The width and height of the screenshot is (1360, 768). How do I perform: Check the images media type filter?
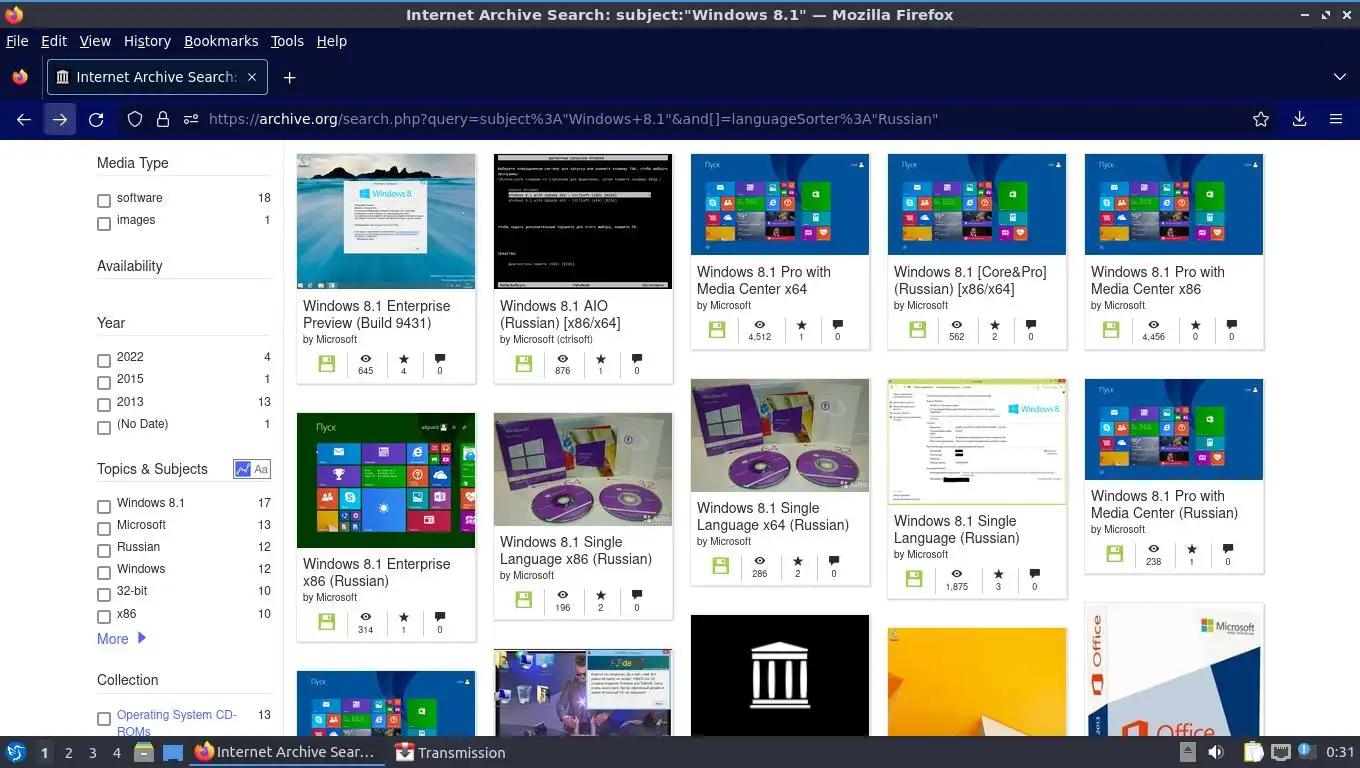(x=103, y=222)
